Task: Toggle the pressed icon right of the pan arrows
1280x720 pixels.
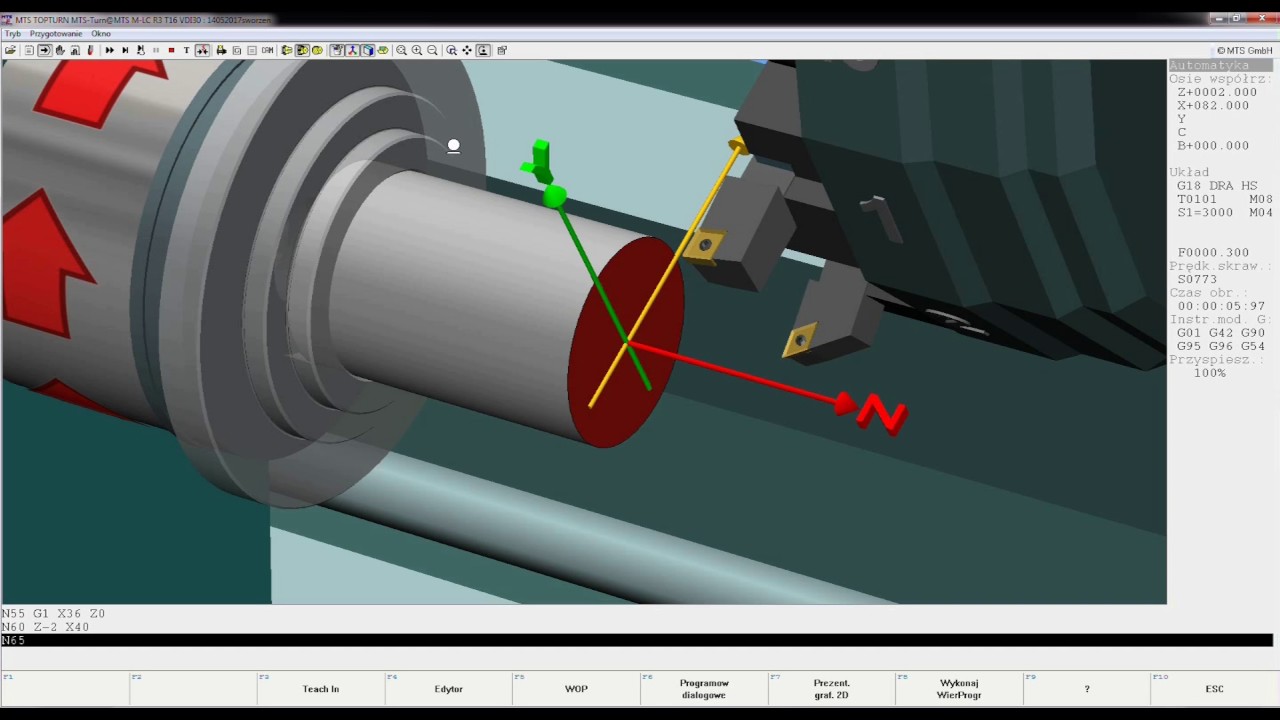Action: [x=483, y=50]
